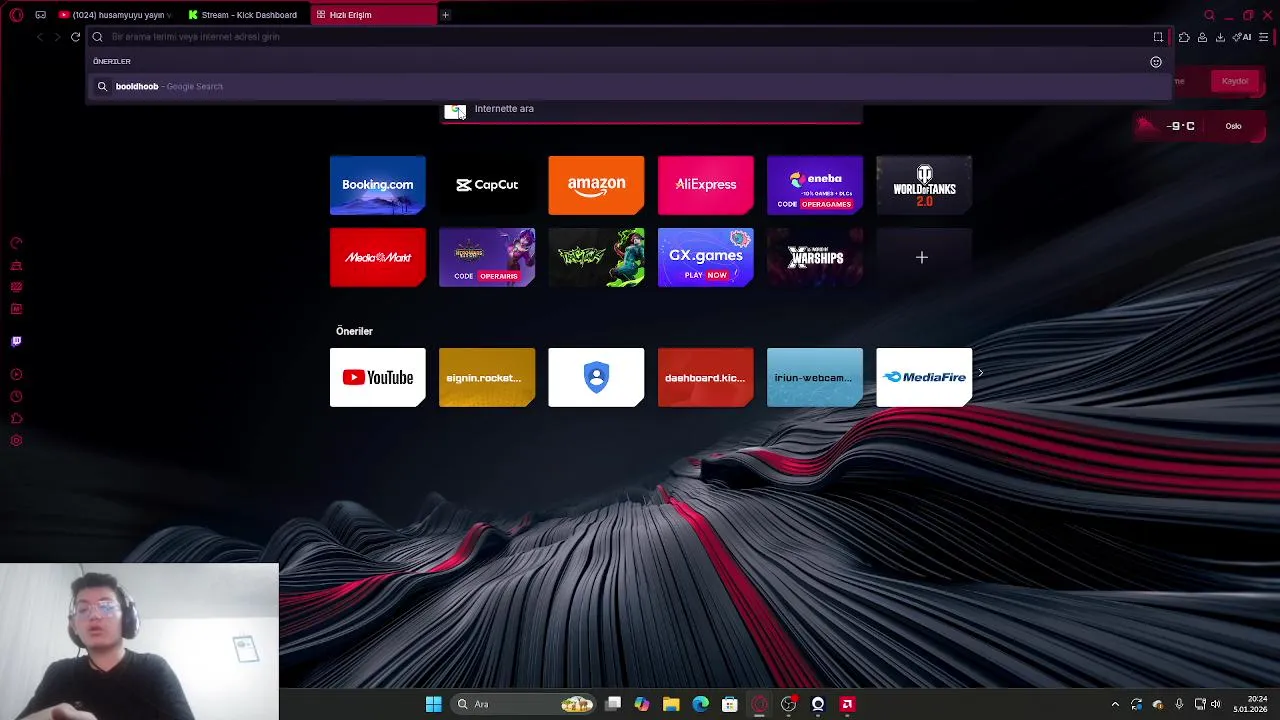Open the microphone tray icon
Image resolution: width=1280 pixels, height=720 pixels.
tap(1179, 704)
